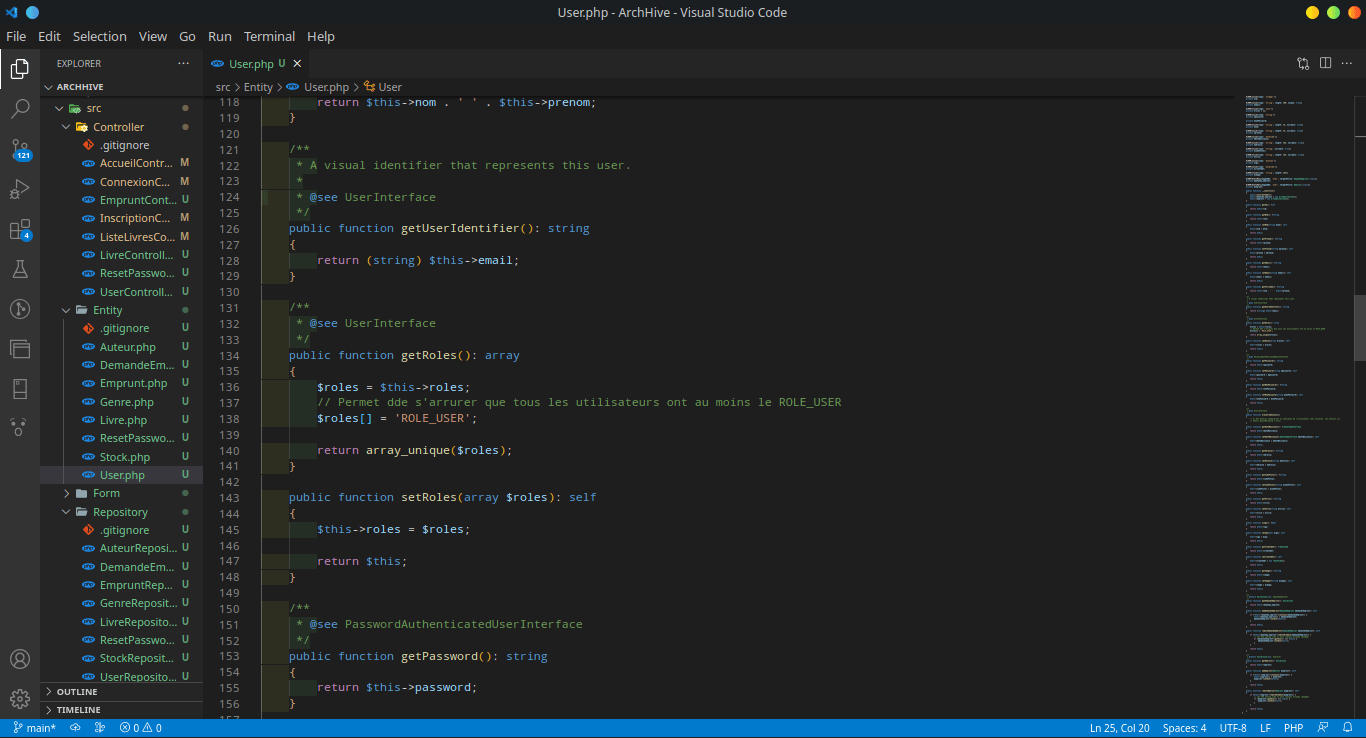Open Livre.php in the Entity folder

tap(123, 420)
